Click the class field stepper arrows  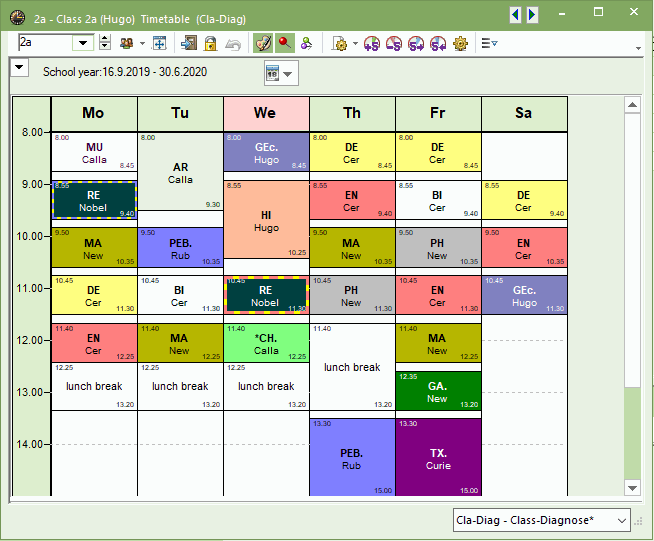pyautogui.click(x=105, y=43)
